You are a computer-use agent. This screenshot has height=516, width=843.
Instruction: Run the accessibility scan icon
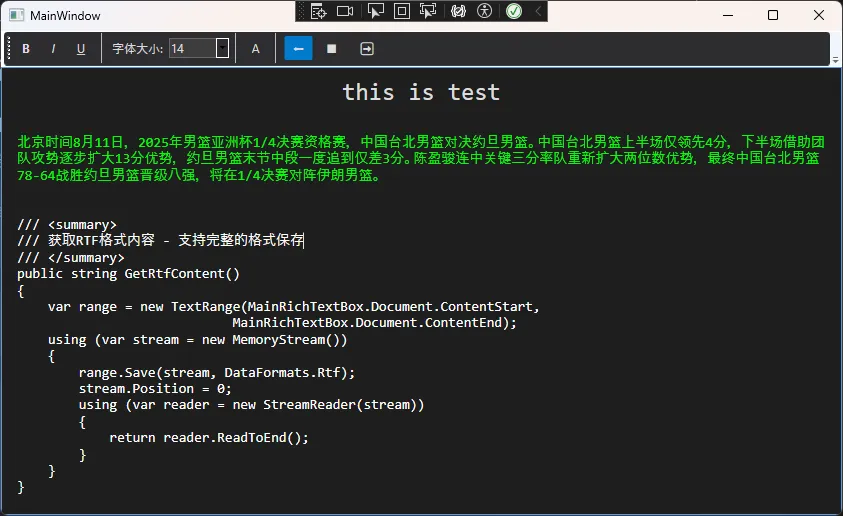pyautogui.click(x=485, y=11)
